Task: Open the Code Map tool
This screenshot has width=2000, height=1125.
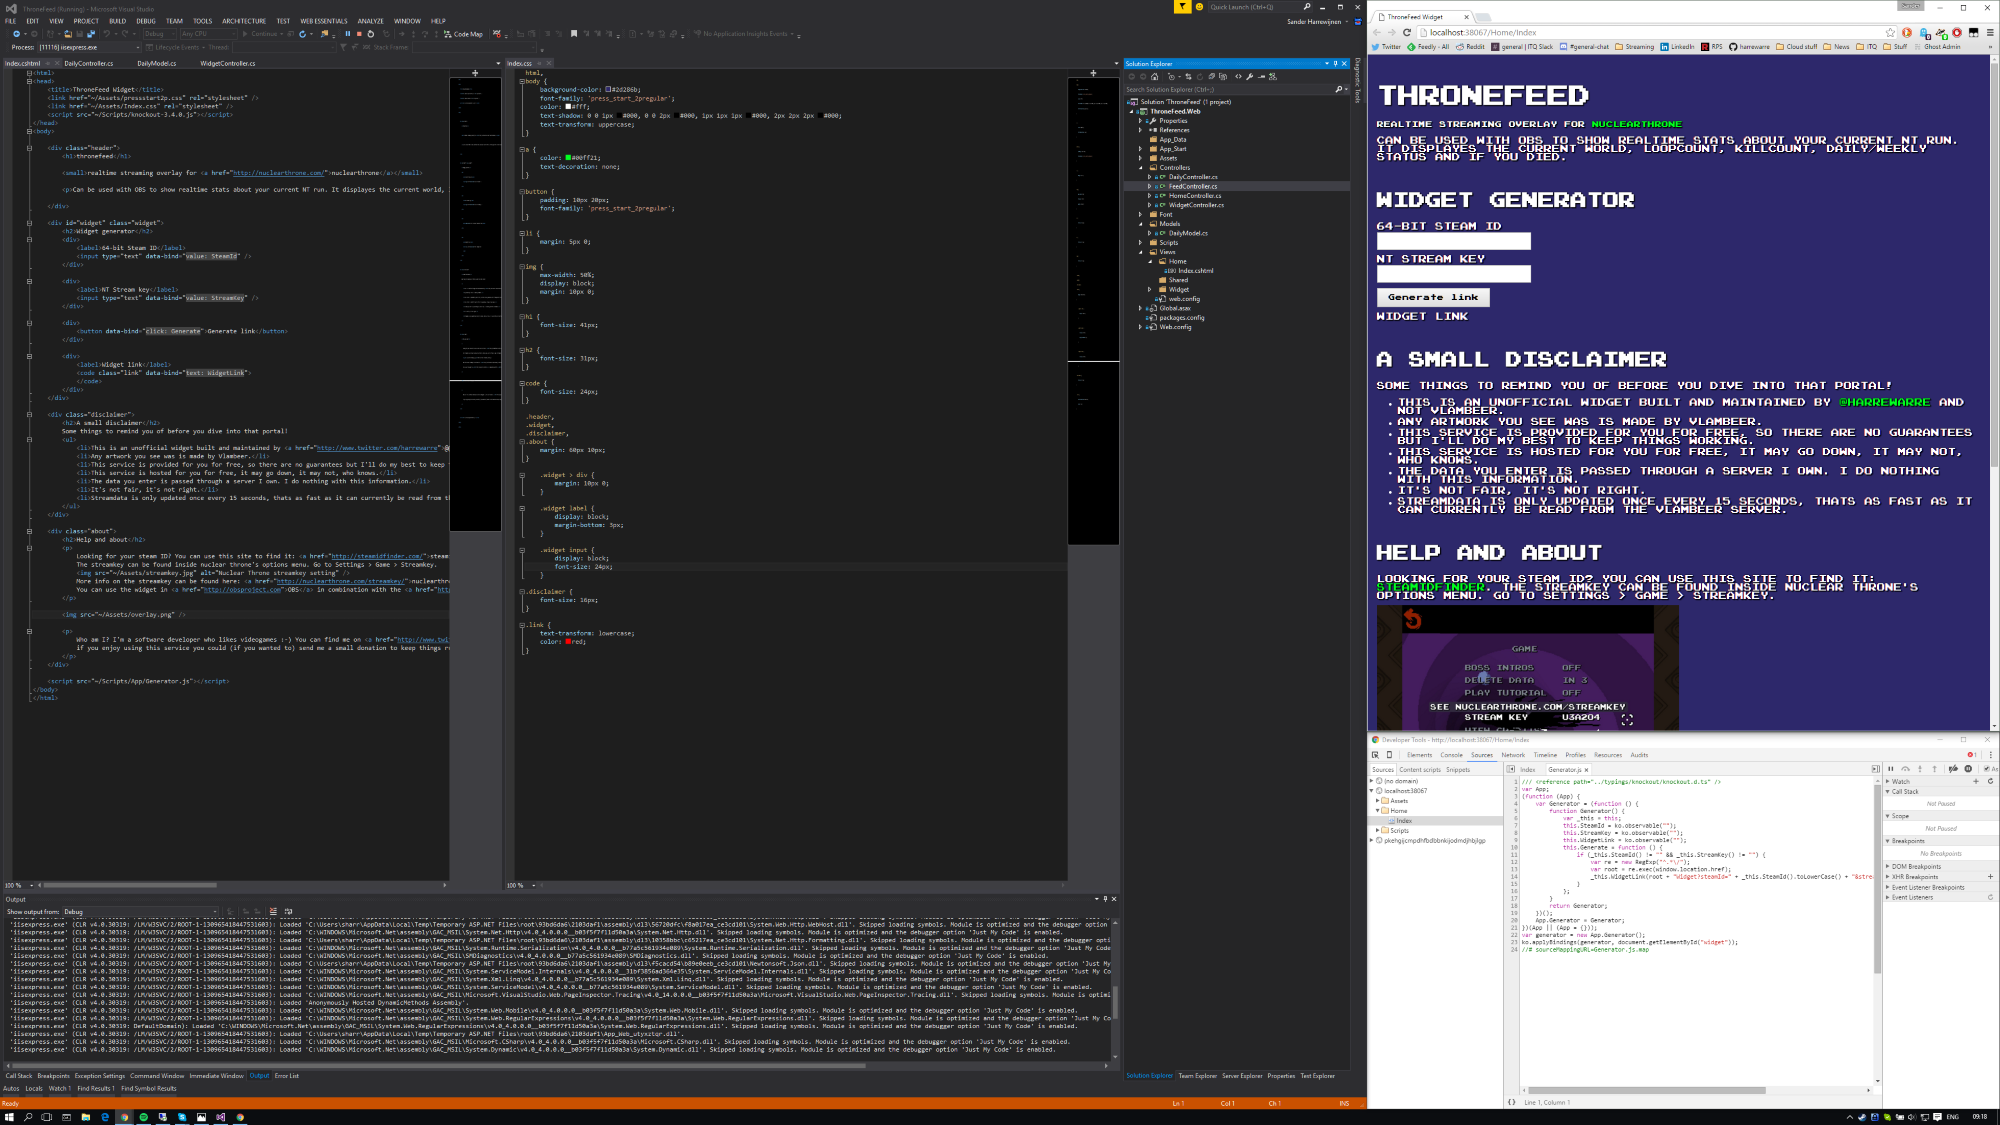Action: click(463, 34)
